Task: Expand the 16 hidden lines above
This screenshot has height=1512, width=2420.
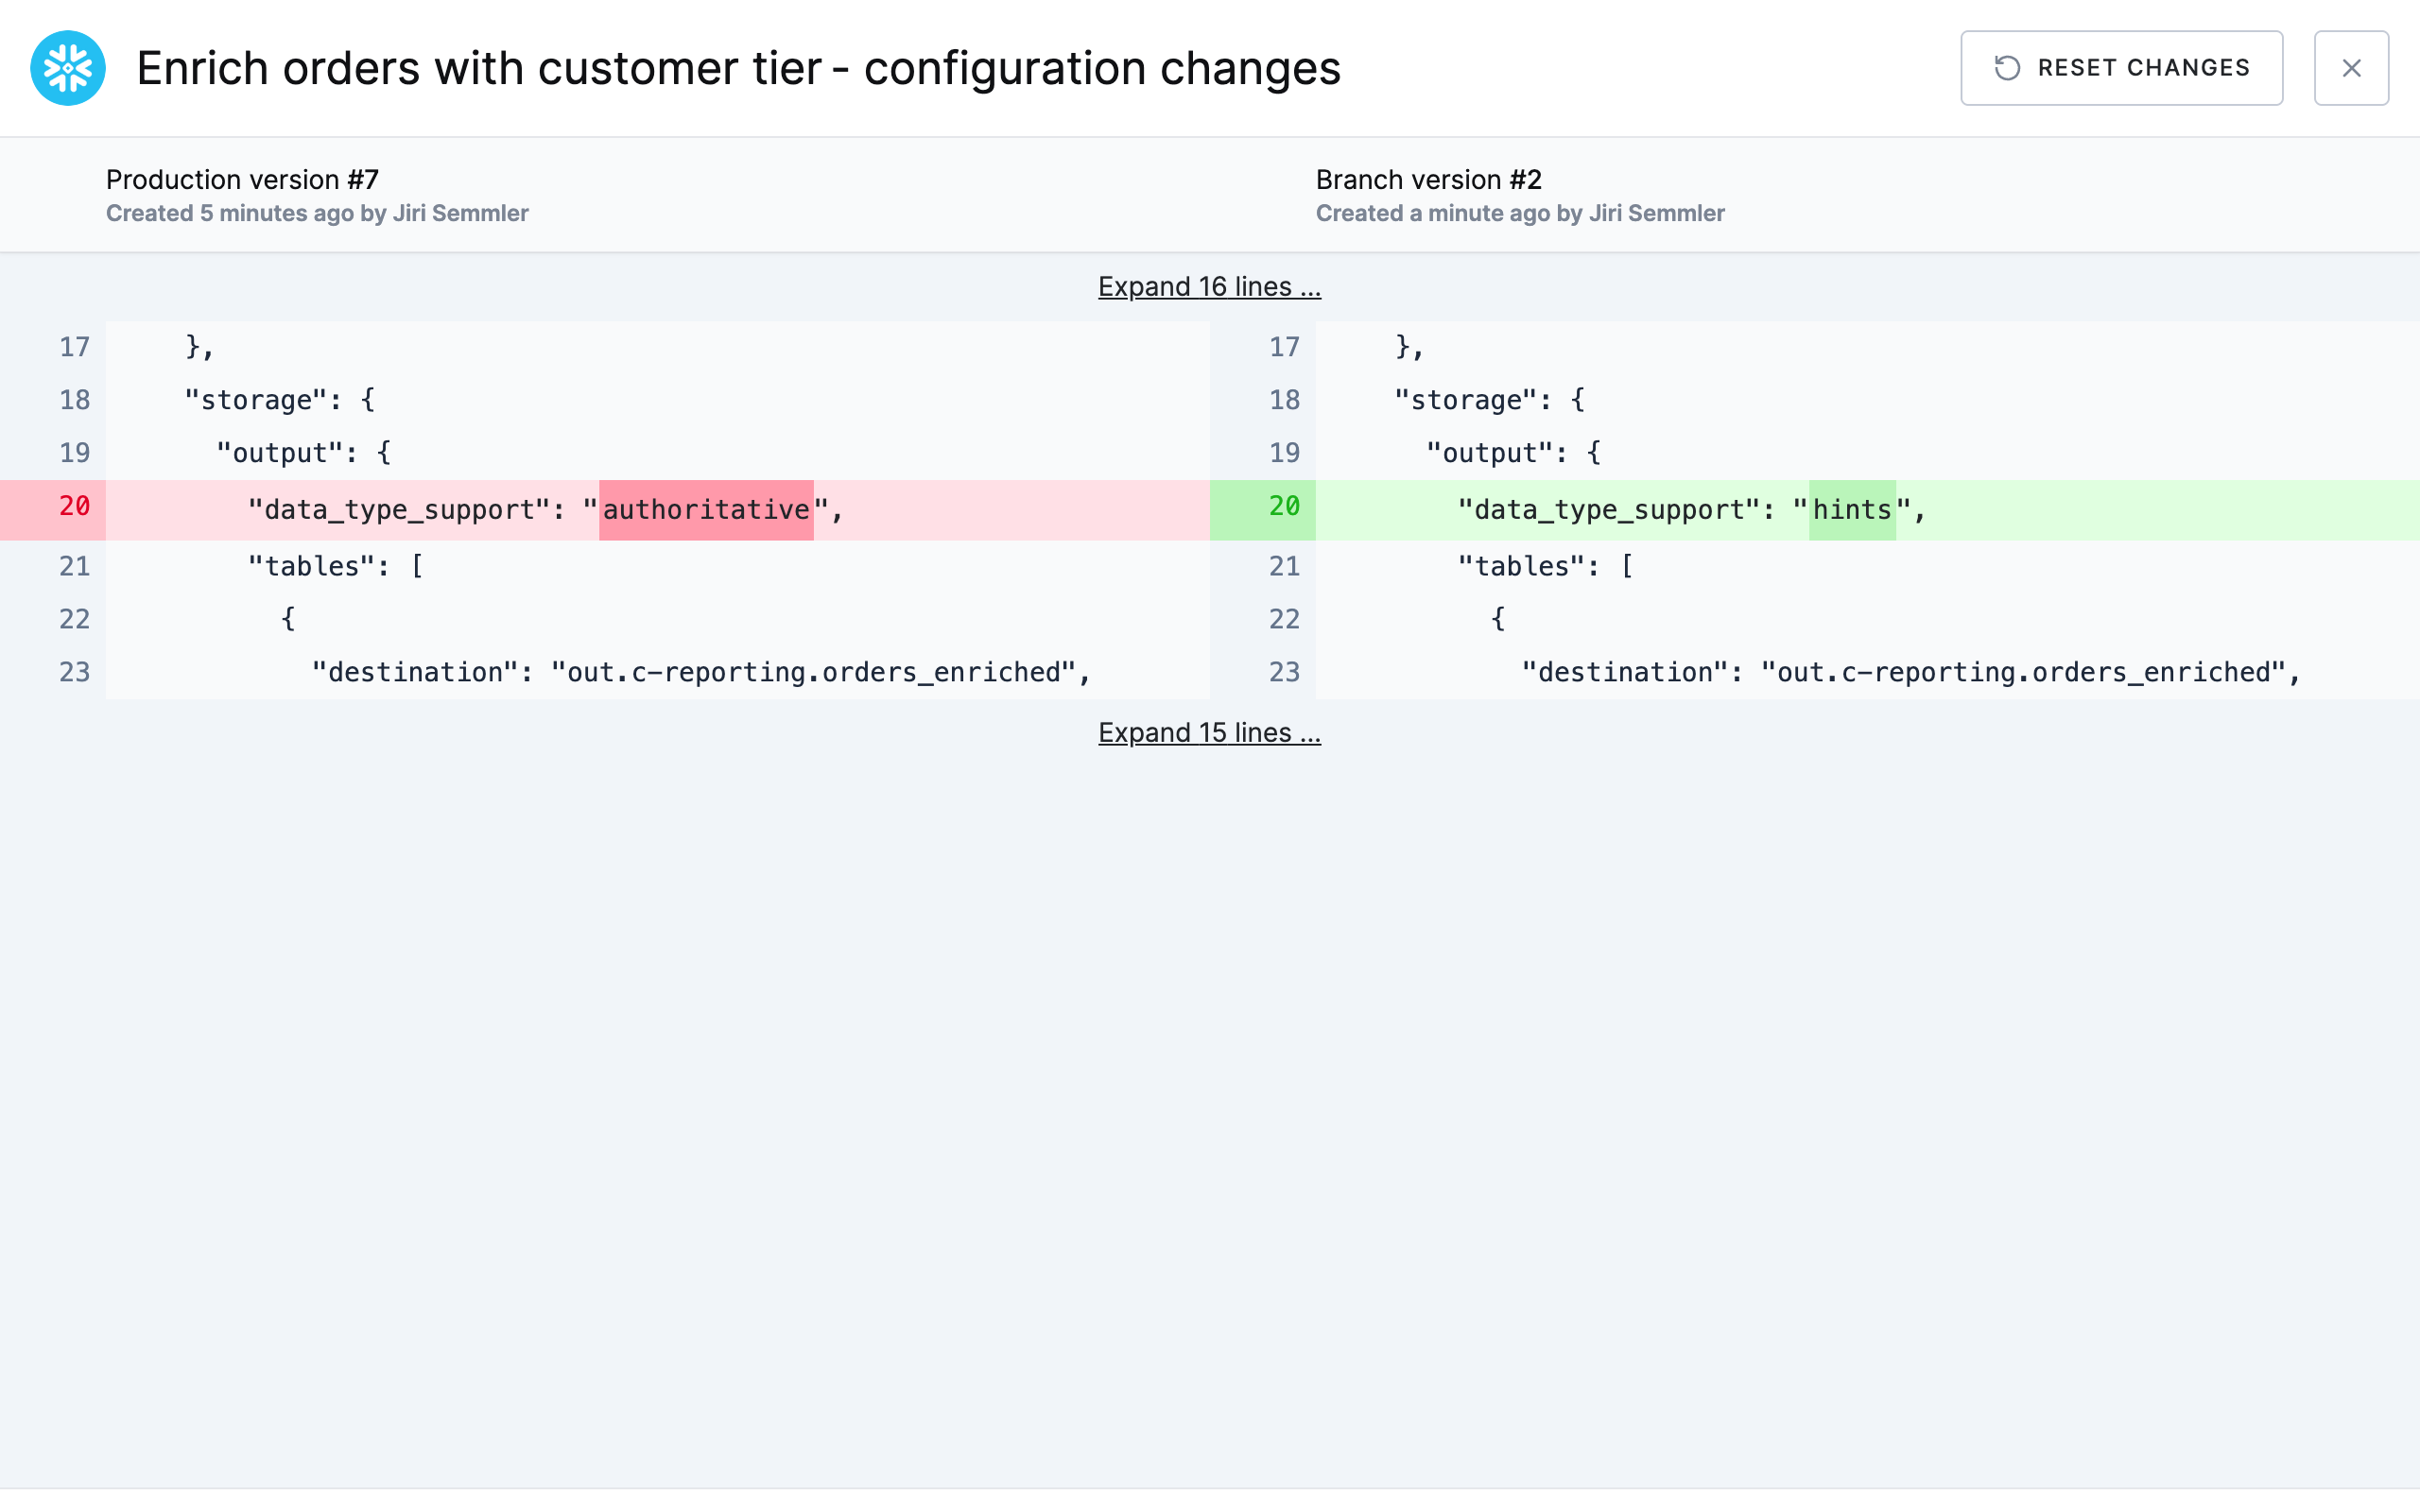Action: point(1209,287)
